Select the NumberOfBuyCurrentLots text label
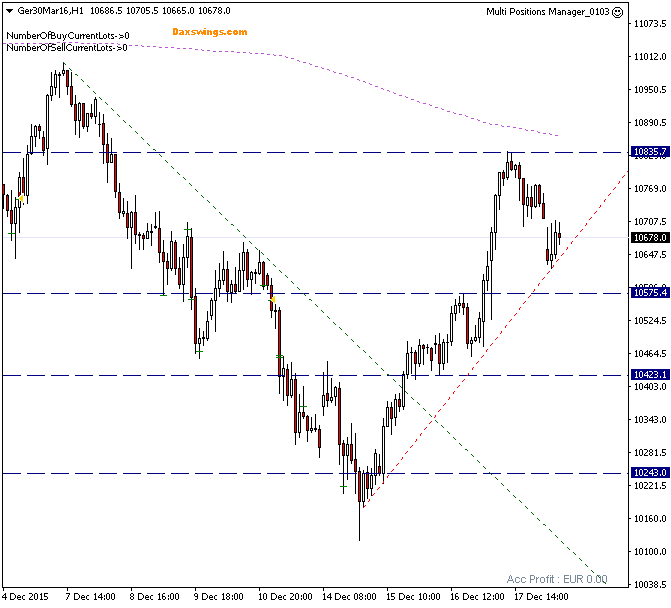 (x=68, y=36)
